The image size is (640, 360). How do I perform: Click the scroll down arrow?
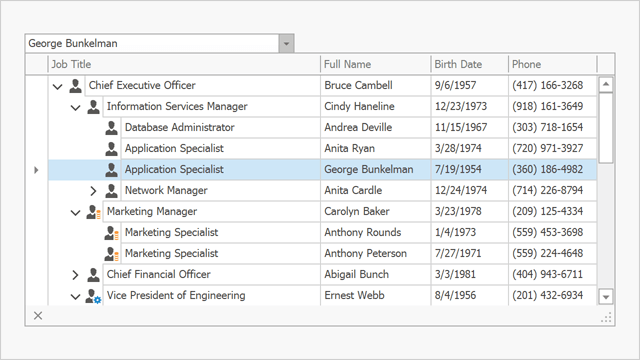pyautogui.click(x=606, y=297)
